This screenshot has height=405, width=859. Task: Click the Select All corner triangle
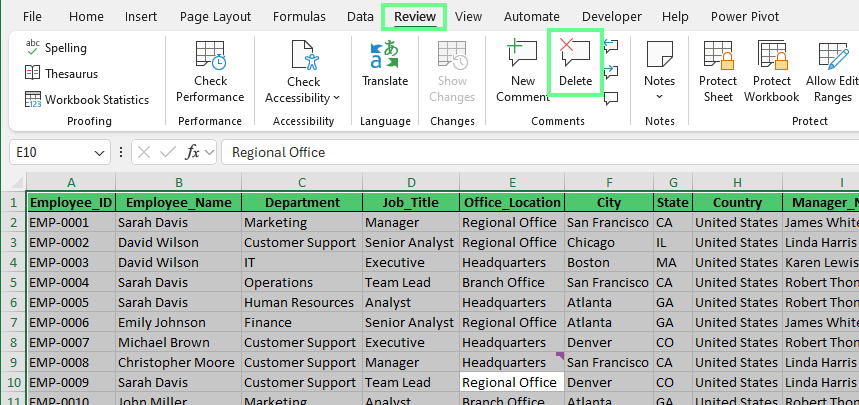(18, 181)
